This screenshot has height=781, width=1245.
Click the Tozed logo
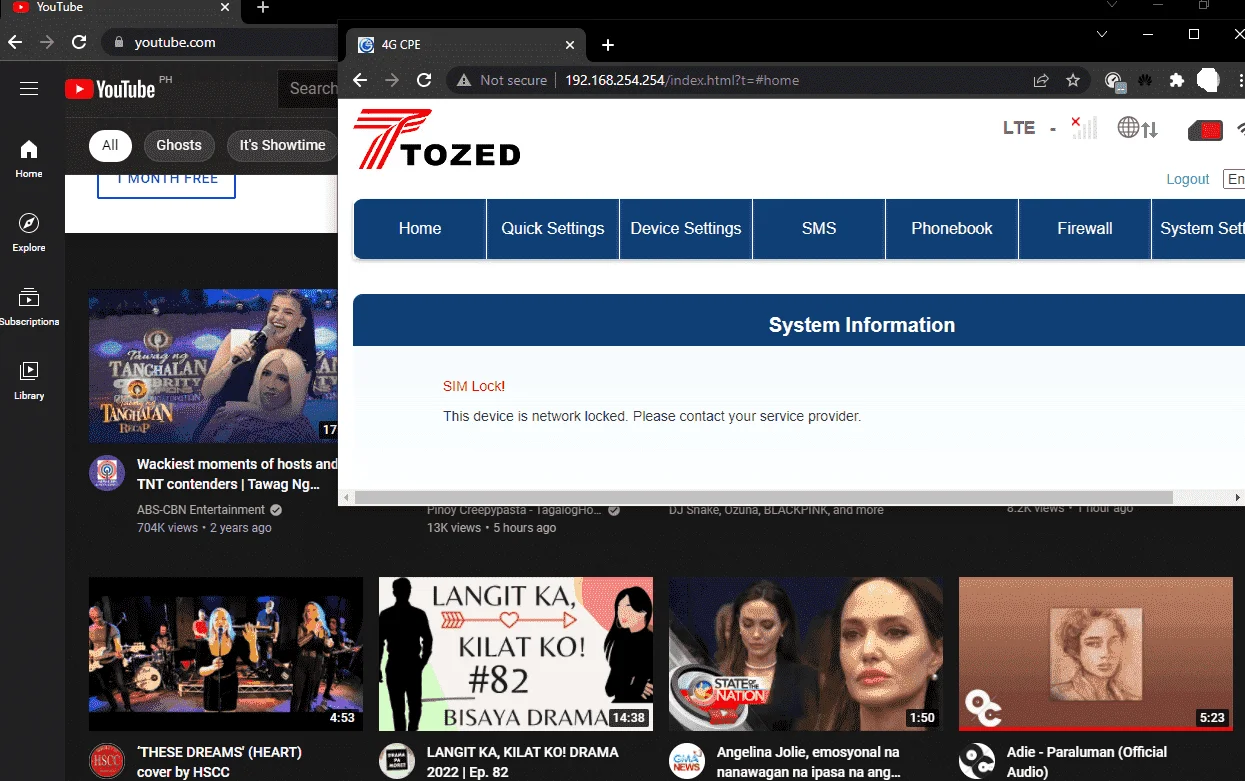coord(437,139)
